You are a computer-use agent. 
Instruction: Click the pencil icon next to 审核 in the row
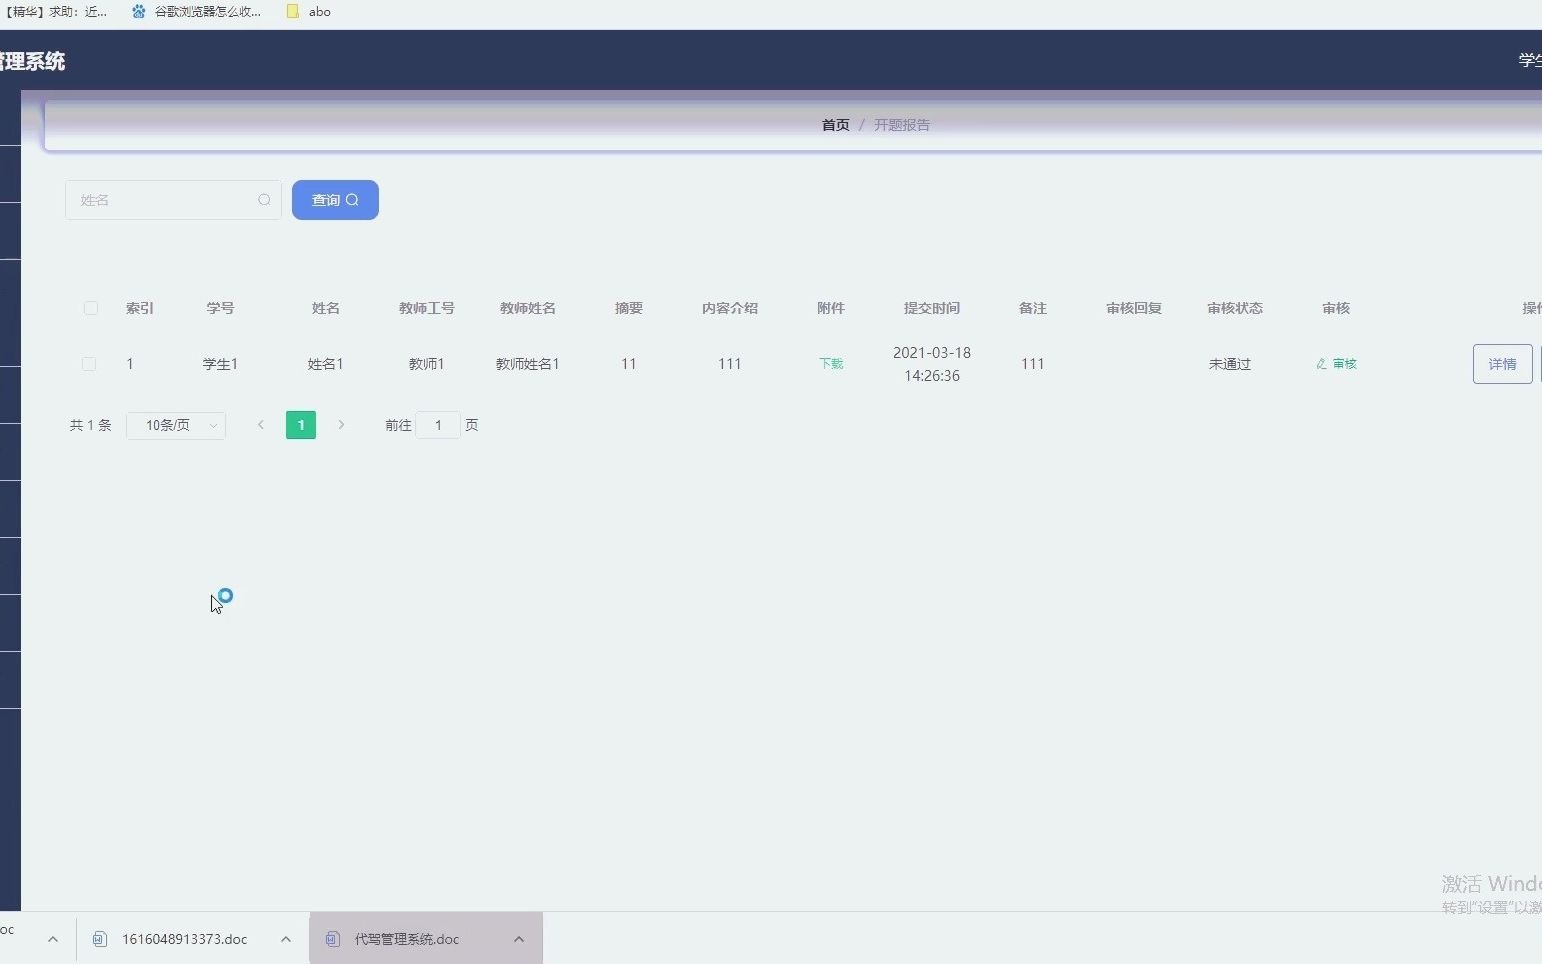coord(1320,364)
